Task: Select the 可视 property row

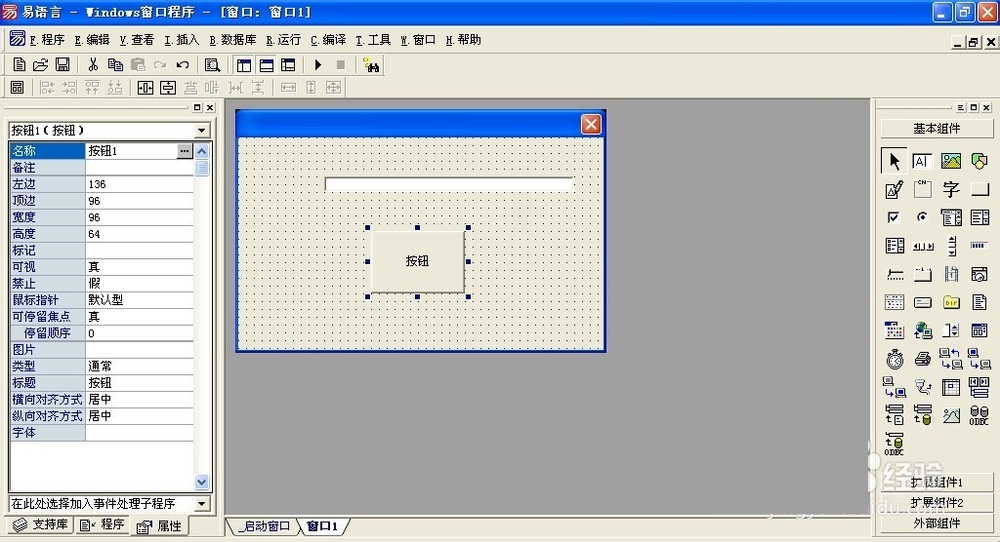Action: pos(101,267)
